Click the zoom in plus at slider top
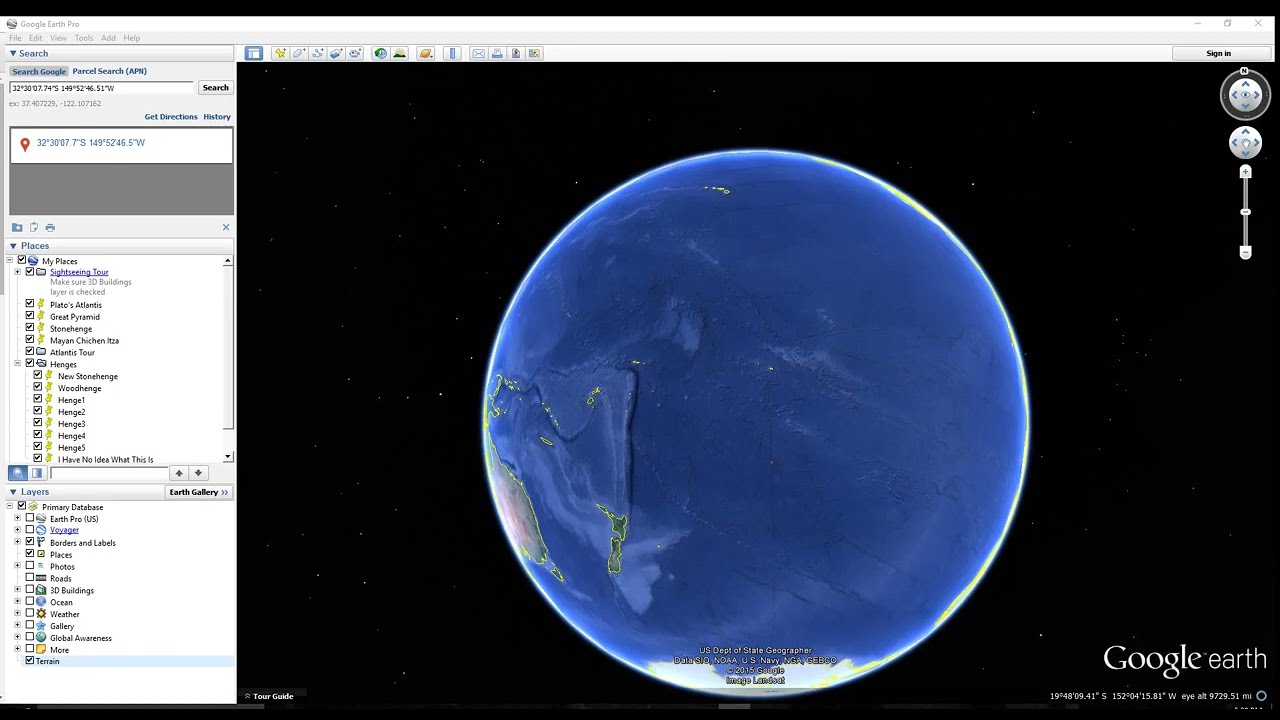The image size is (1280, 720). point(1245,172)
